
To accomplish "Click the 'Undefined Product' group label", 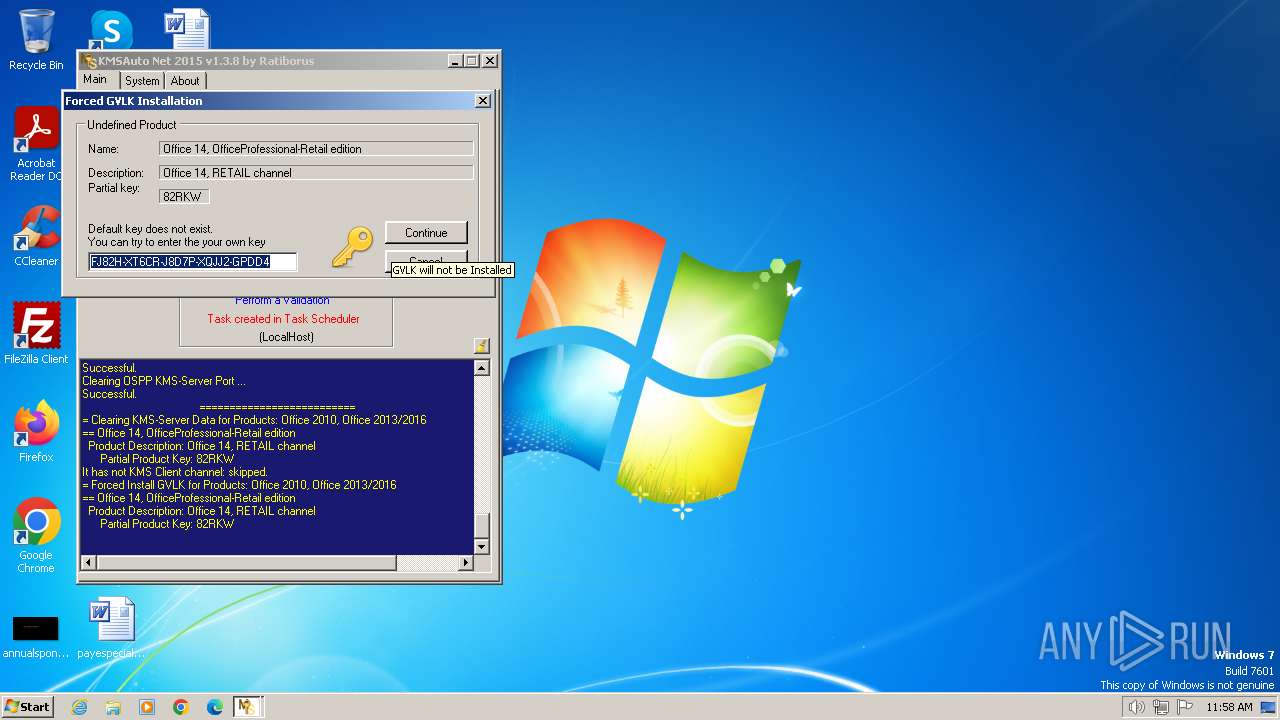I will [x=132, y=125].
